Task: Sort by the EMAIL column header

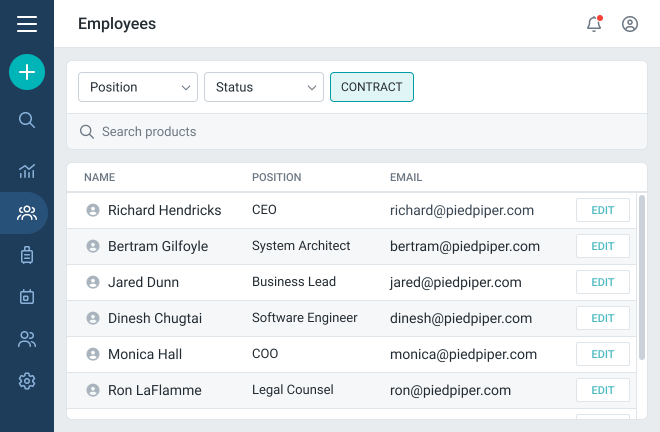Action: [x=406, y=177]
